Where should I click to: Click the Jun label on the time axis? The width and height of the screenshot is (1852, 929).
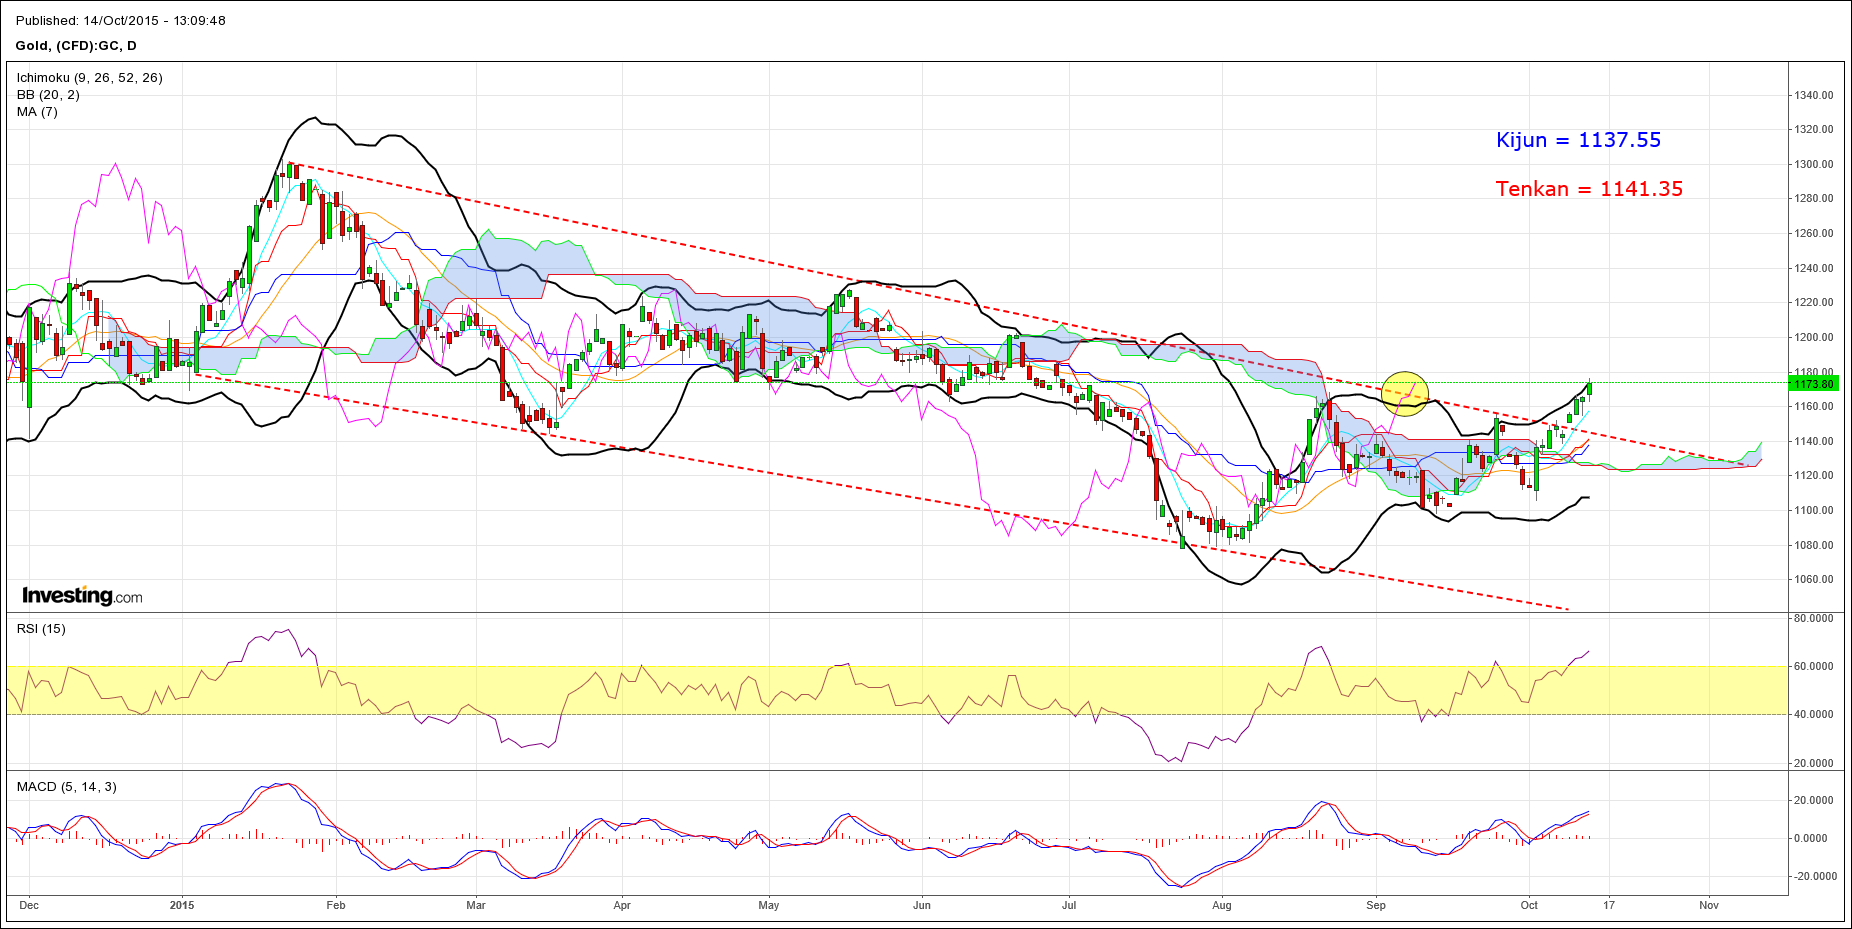tap(922, 906)
